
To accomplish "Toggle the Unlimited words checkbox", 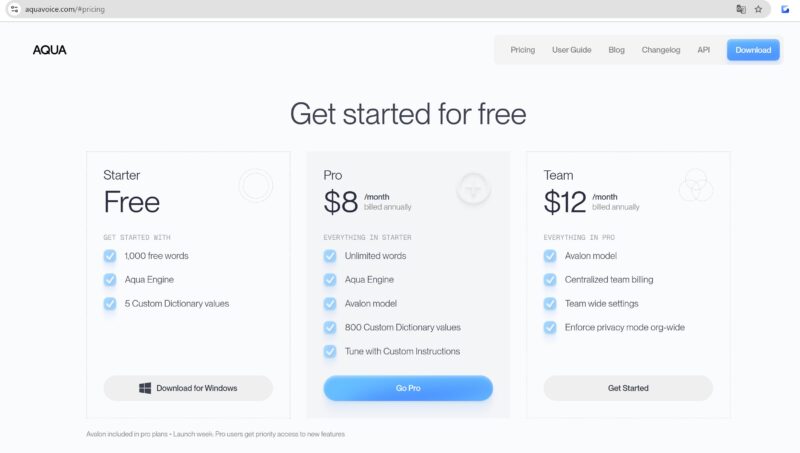I will coord(330,256).
